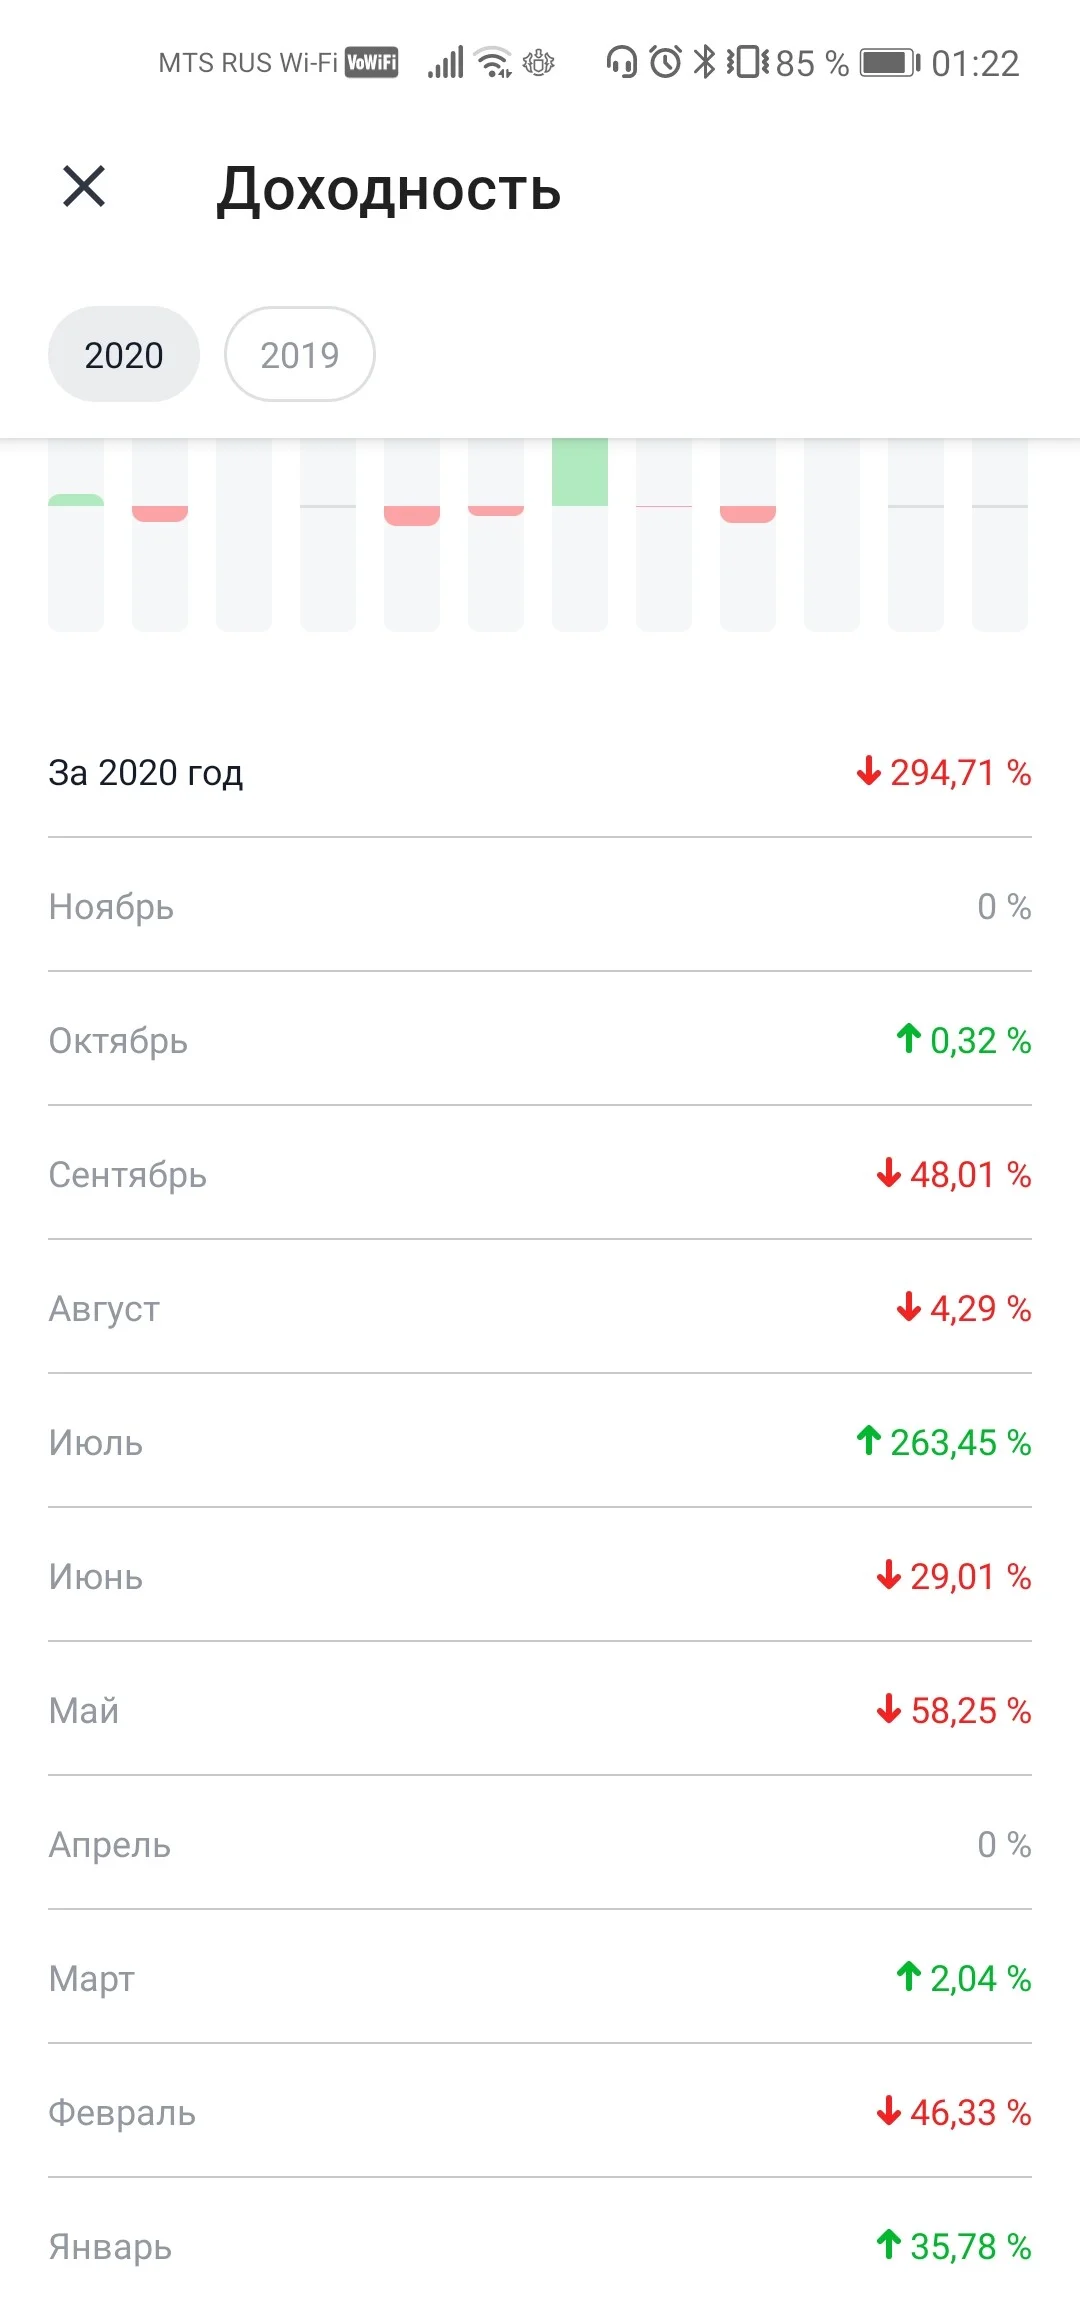Tap the green up arrow beside 0,32 %

[x=908, y=1038]
